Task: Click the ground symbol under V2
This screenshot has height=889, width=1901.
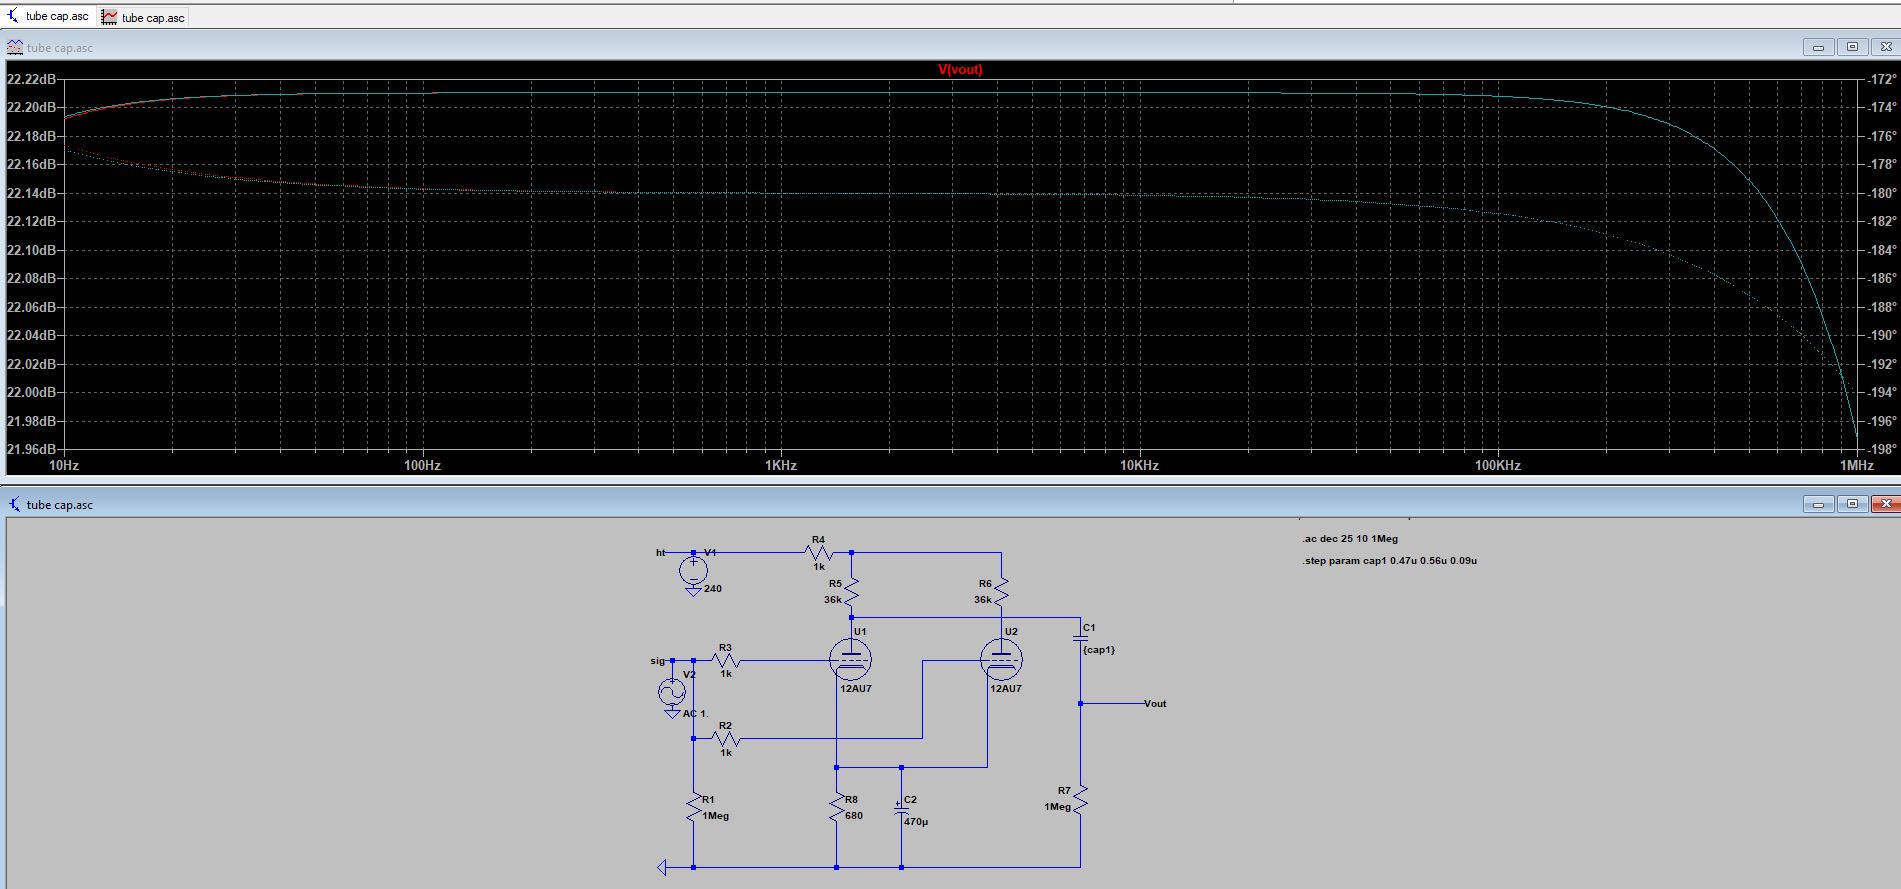Action: pyautogui.click(x=671, y=712)
